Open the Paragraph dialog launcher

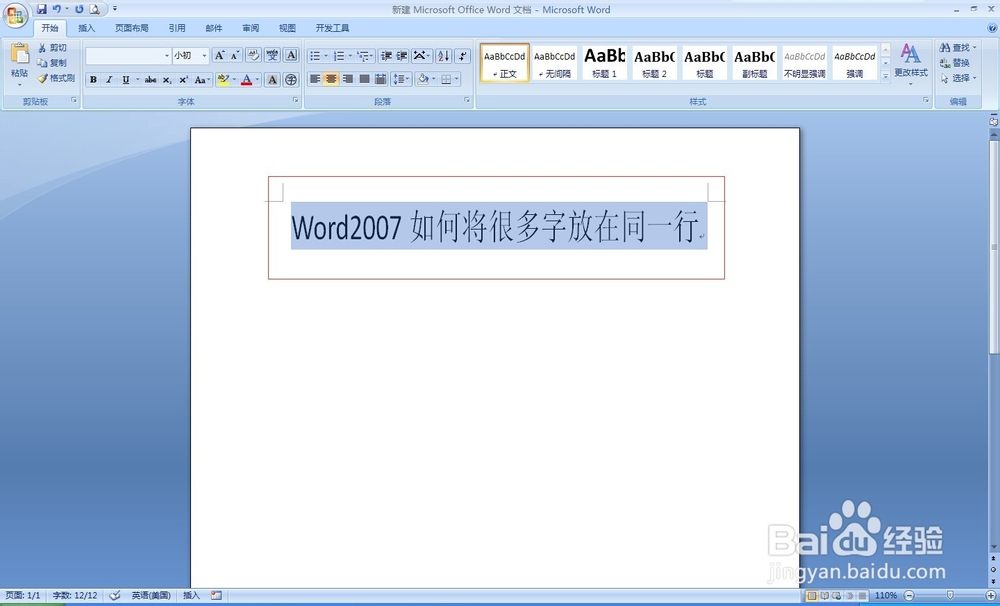[467, 101]
